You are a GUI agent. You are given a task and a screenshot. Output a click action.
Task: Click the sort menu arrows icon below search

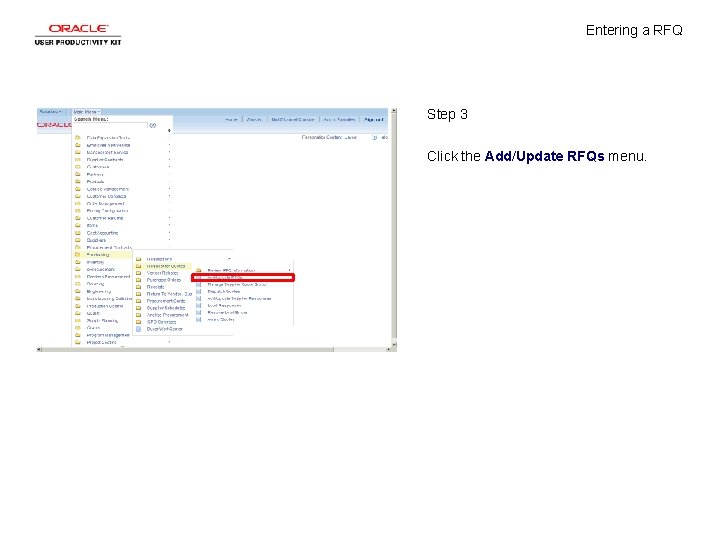point(169,131)
